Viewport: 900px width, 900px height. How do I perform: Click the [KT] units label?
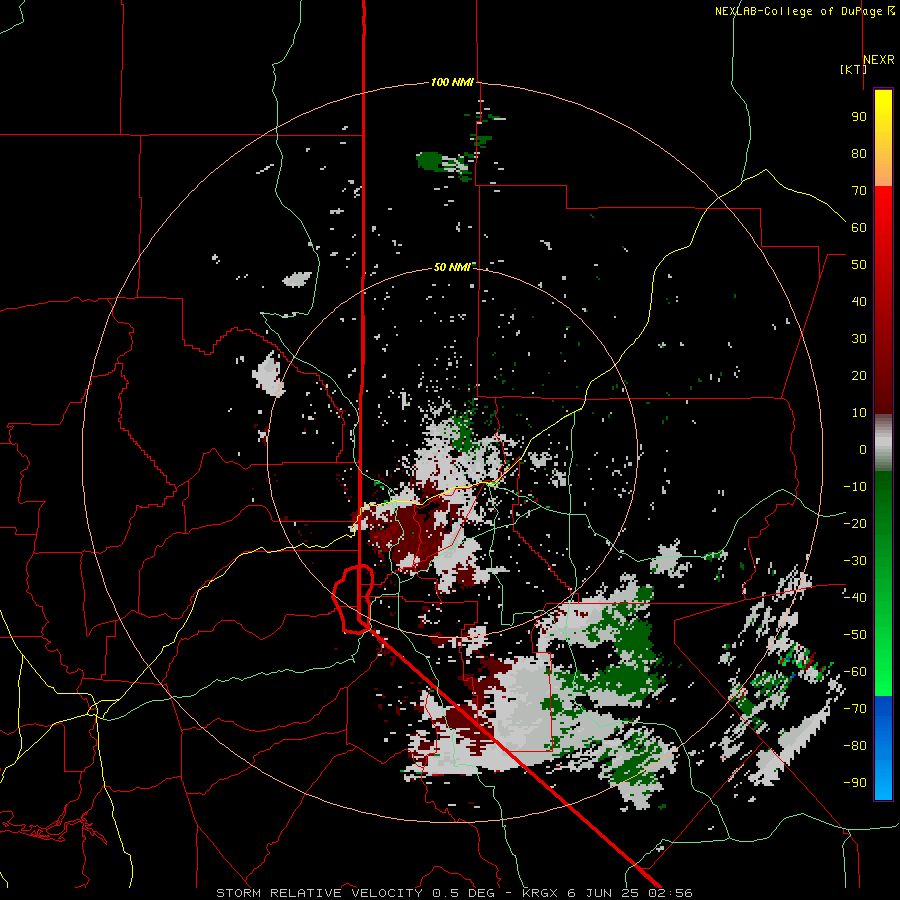click(x=854, y=69)
